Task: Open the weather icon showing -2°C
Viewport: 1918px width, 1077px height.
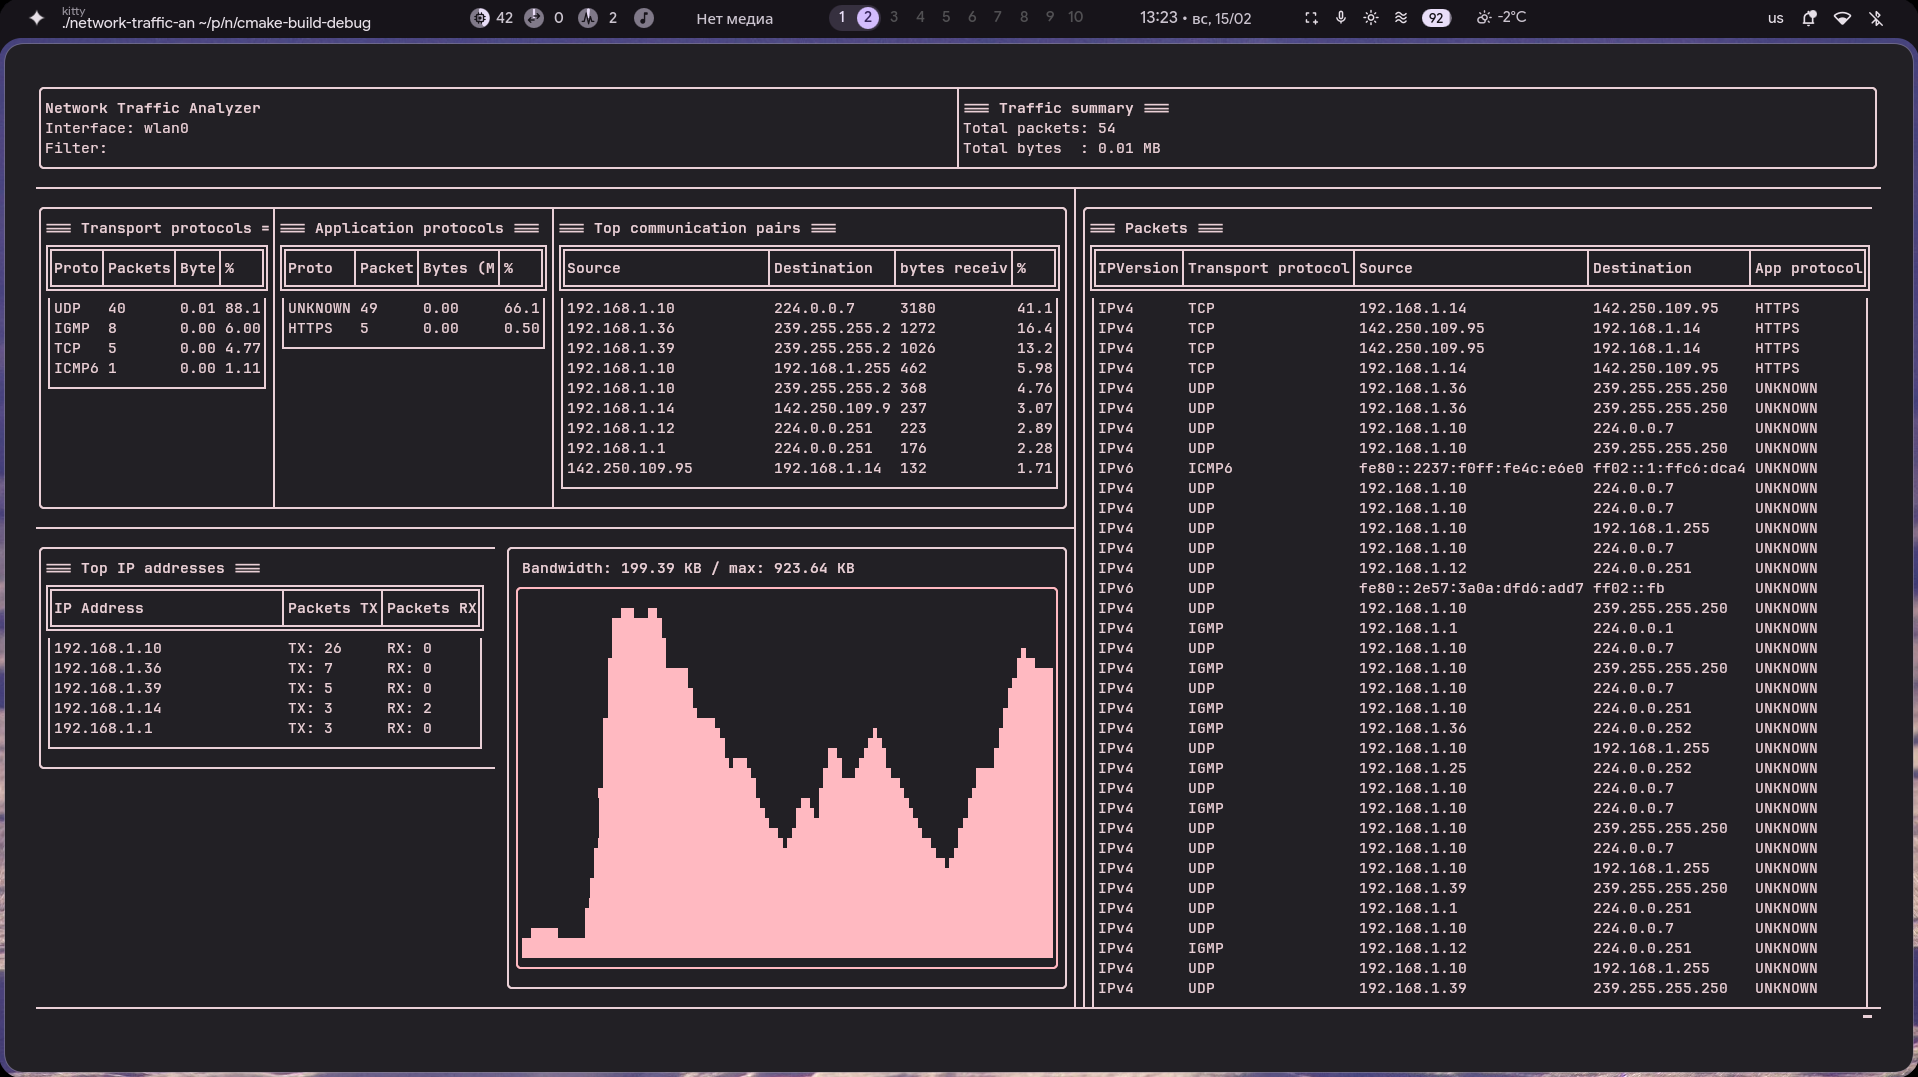Action: tap(1483, 18)
